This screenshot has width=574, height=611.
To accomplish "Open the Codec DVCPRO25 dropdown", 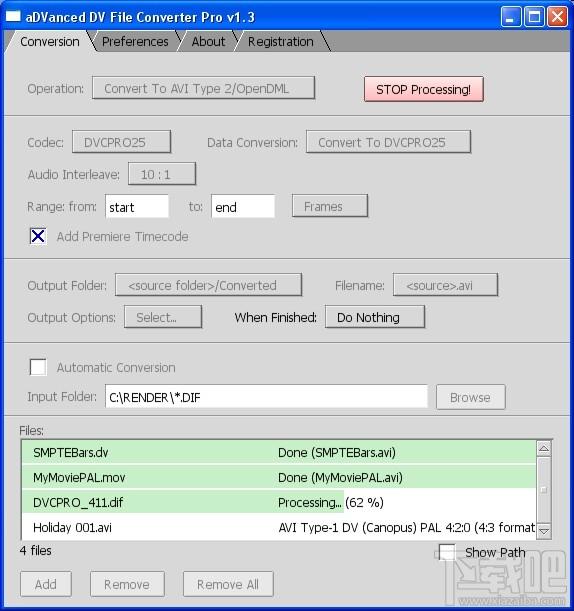I will [121, 141].
